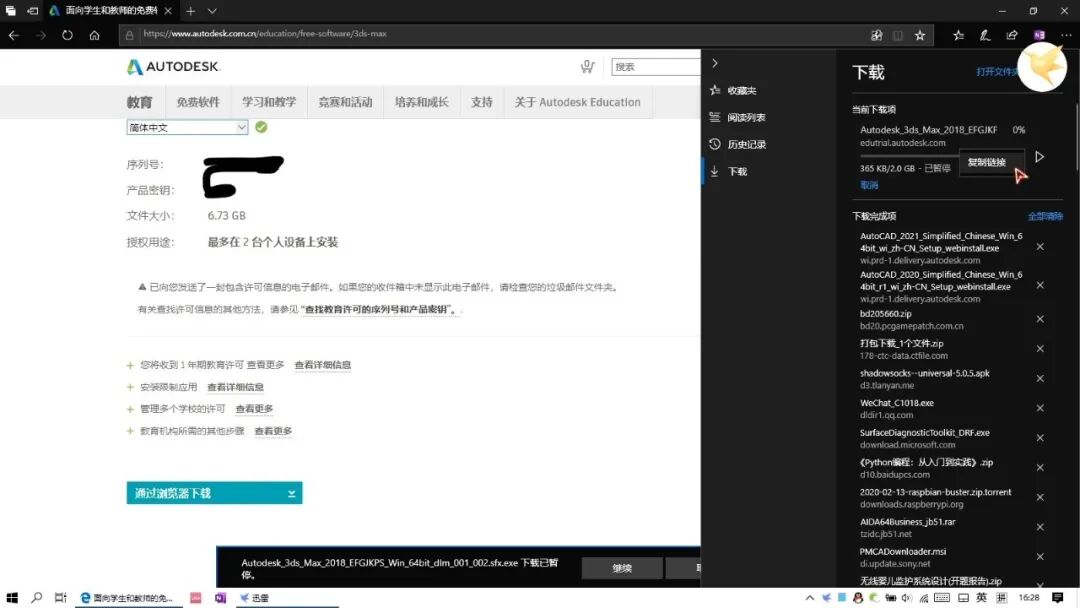This screenshot has height=608, width=1080.
Task: Remove shadowsocks apk download entry
Action: pyautogui.click(x=1040, y=378)
